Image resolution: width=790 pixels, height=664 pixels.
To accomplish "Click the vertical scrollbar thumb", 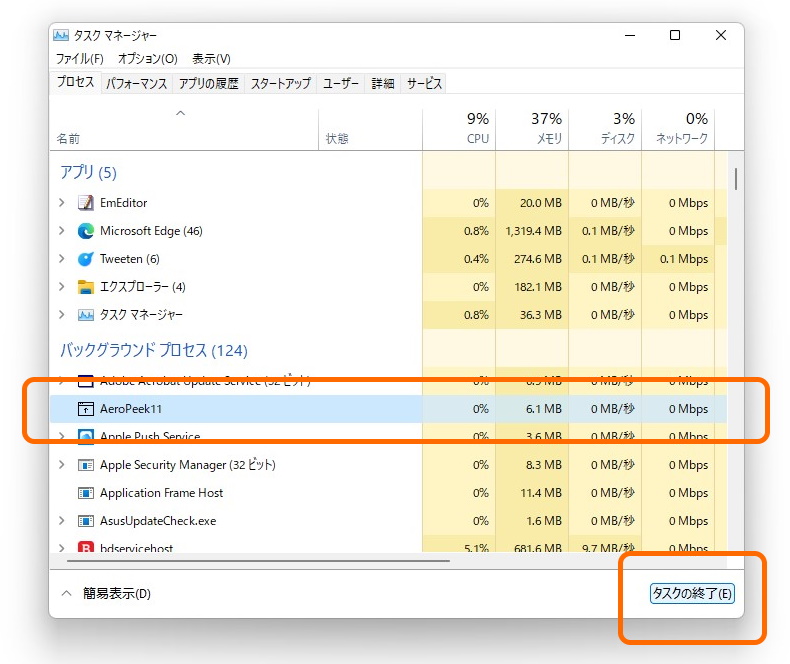I will [736, 179].
